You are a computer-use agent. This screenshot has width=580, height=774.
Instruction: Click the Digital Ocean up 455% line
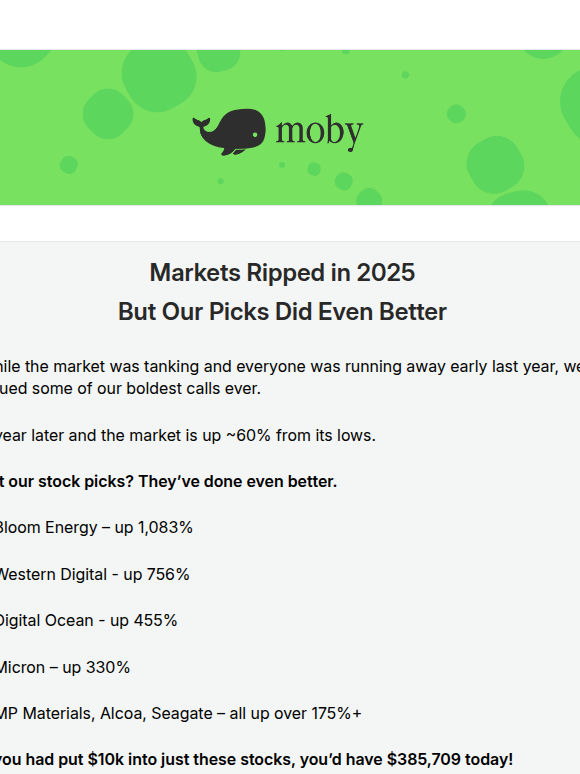point(88,620)
